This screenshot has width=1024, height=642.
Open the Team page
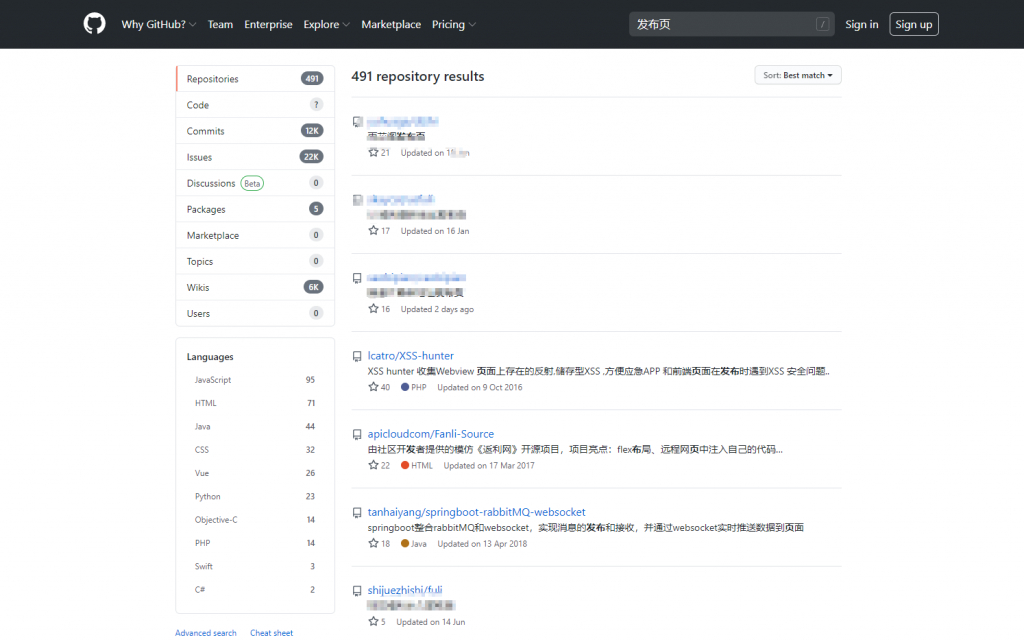pos(220,24)
